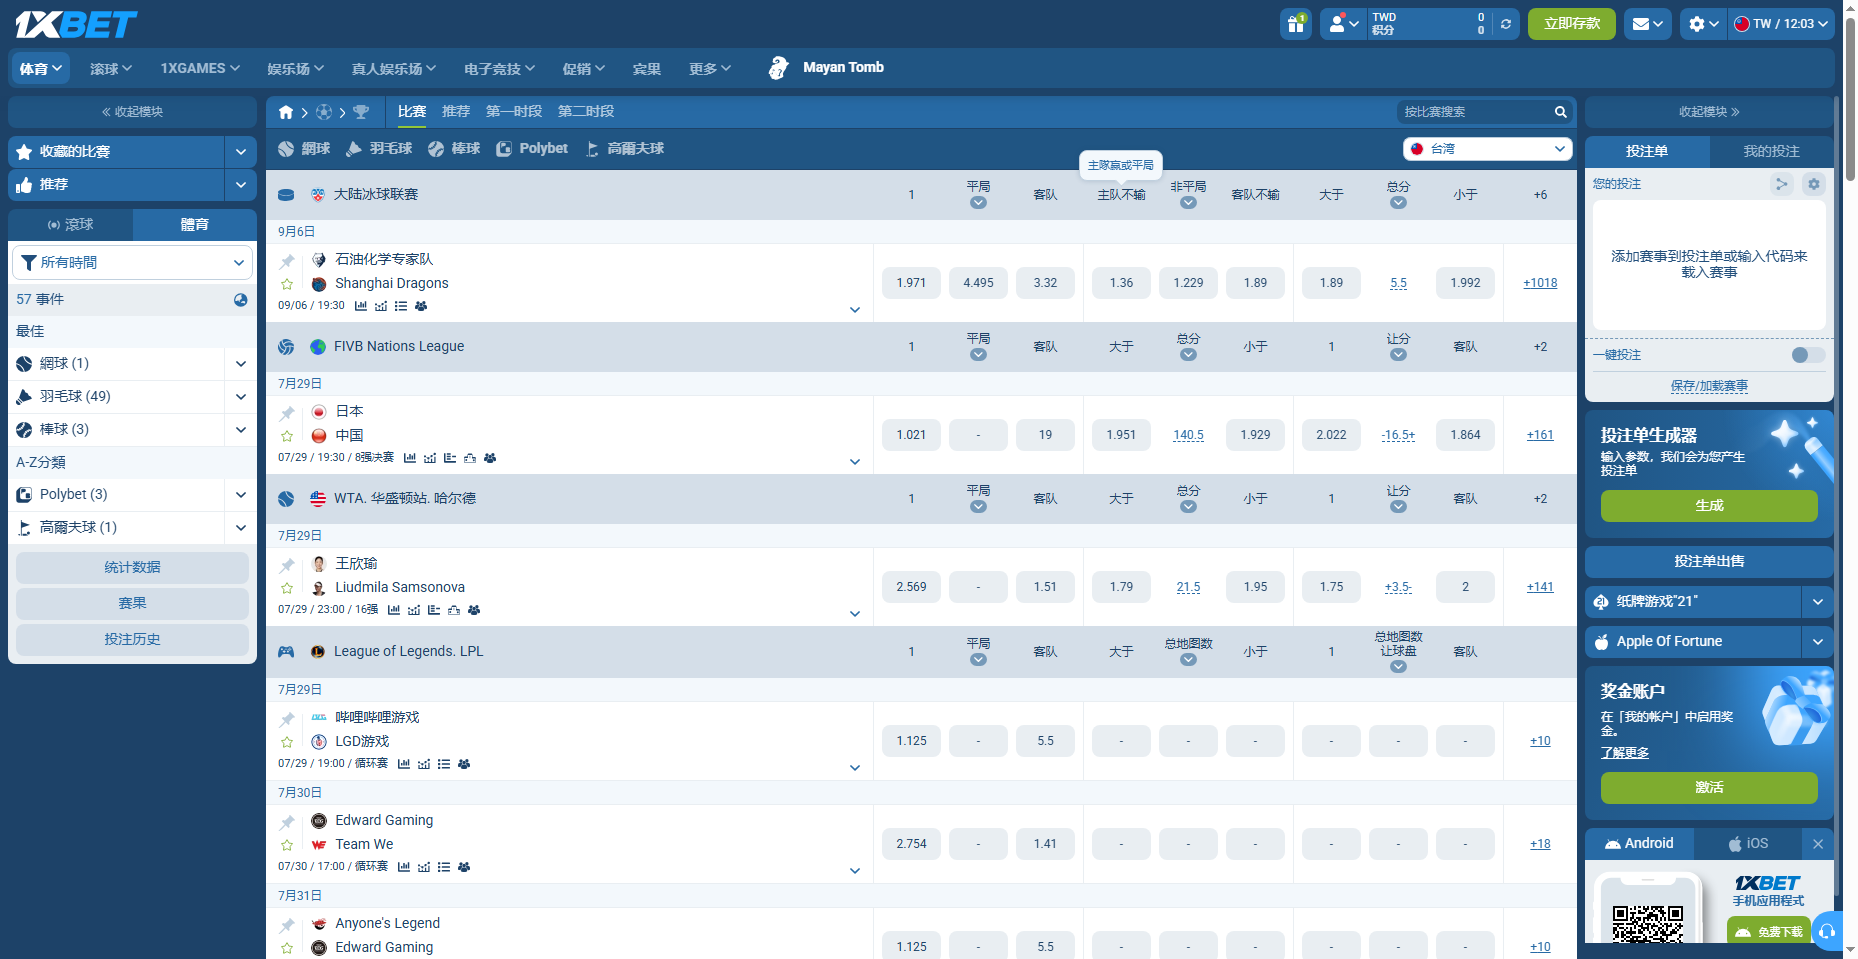Open 统计数据 in sidebar
The height and width of the screenshot is (959, 1858).
pos(132,568)
